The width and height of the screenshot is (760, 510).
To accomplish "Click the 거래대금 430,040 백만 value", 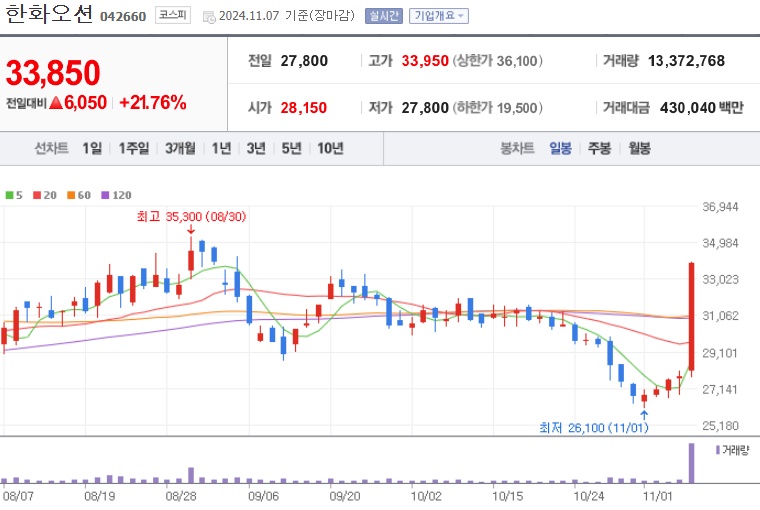I will click(x=701, y=108).
